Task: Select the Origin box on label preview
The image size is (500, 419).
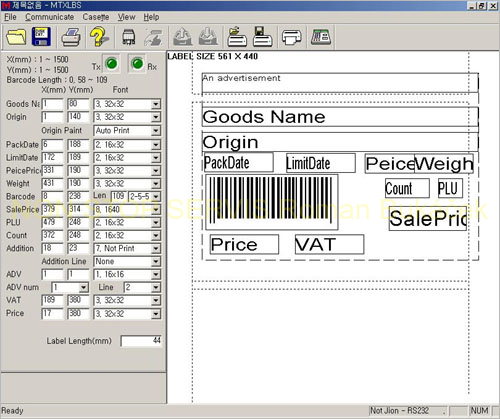Action: pyautogui.click(x=340, y=142)
